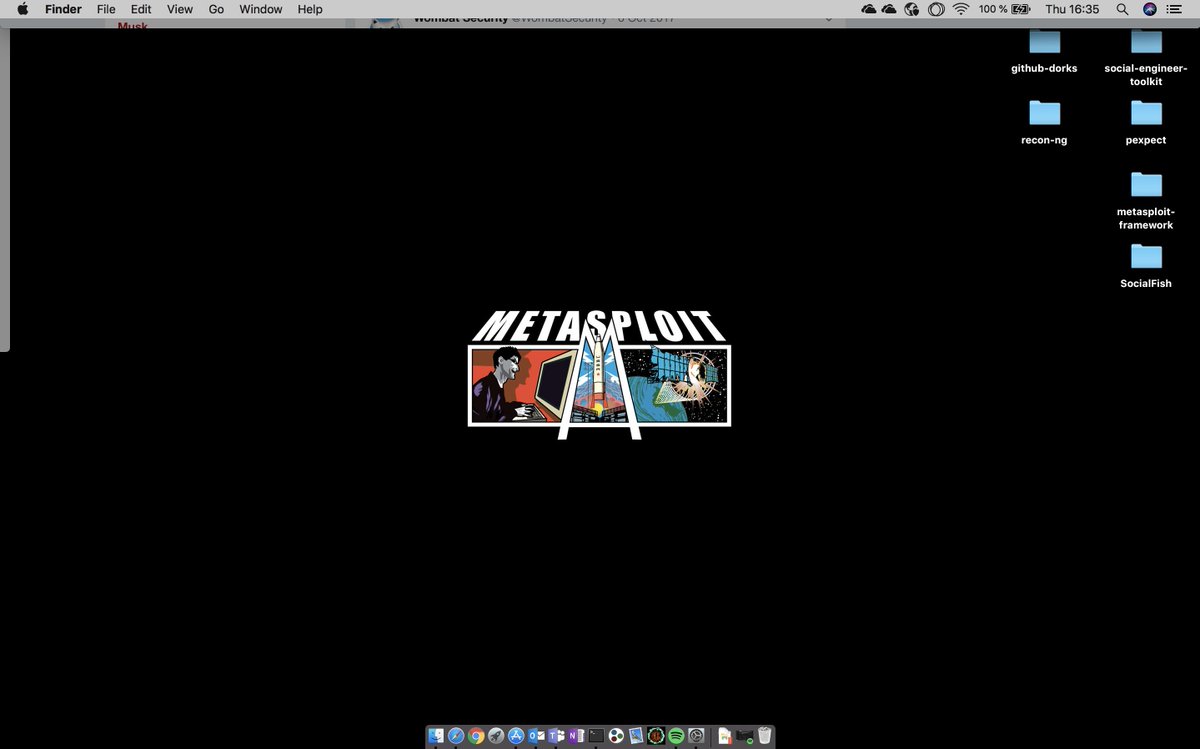The width and height of the screenshot is (1200, 749).
Task: Open the Finder application menu
Action: [63, 9]
